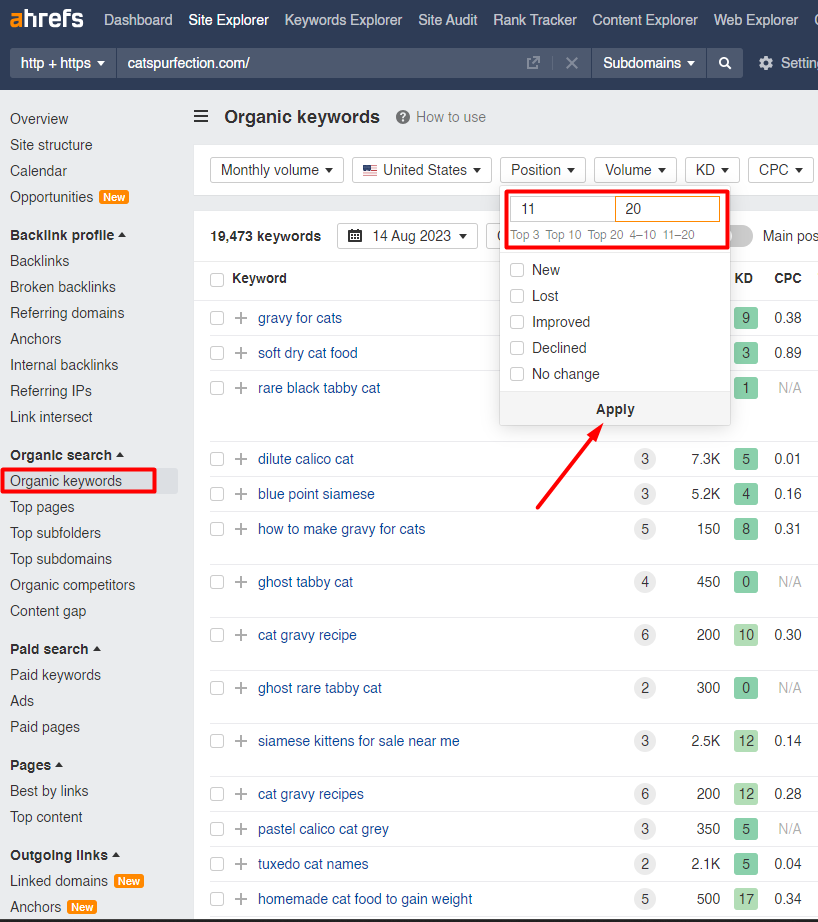Open Settings via gear icon
Image resolution: width=818 pixels, height=922 pixels.
point(766,63)
